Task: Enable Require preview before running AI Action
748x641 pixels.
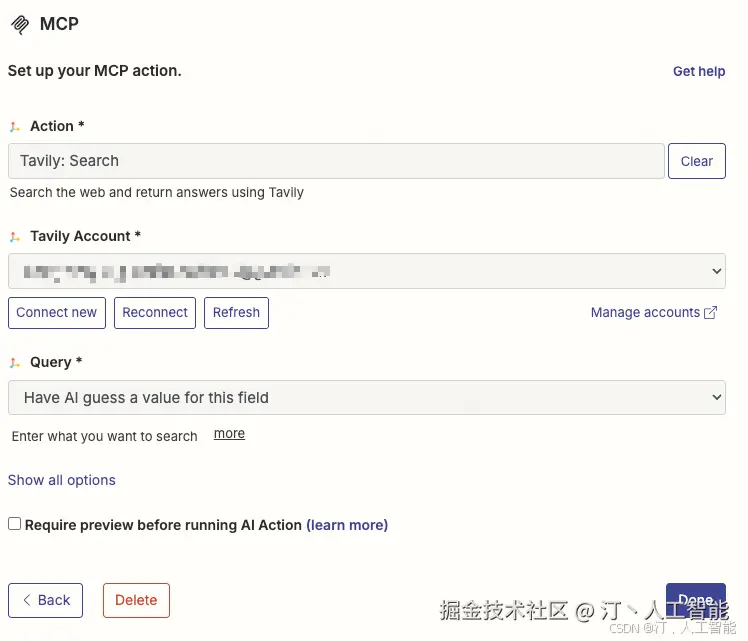Action: pos(15,524)
